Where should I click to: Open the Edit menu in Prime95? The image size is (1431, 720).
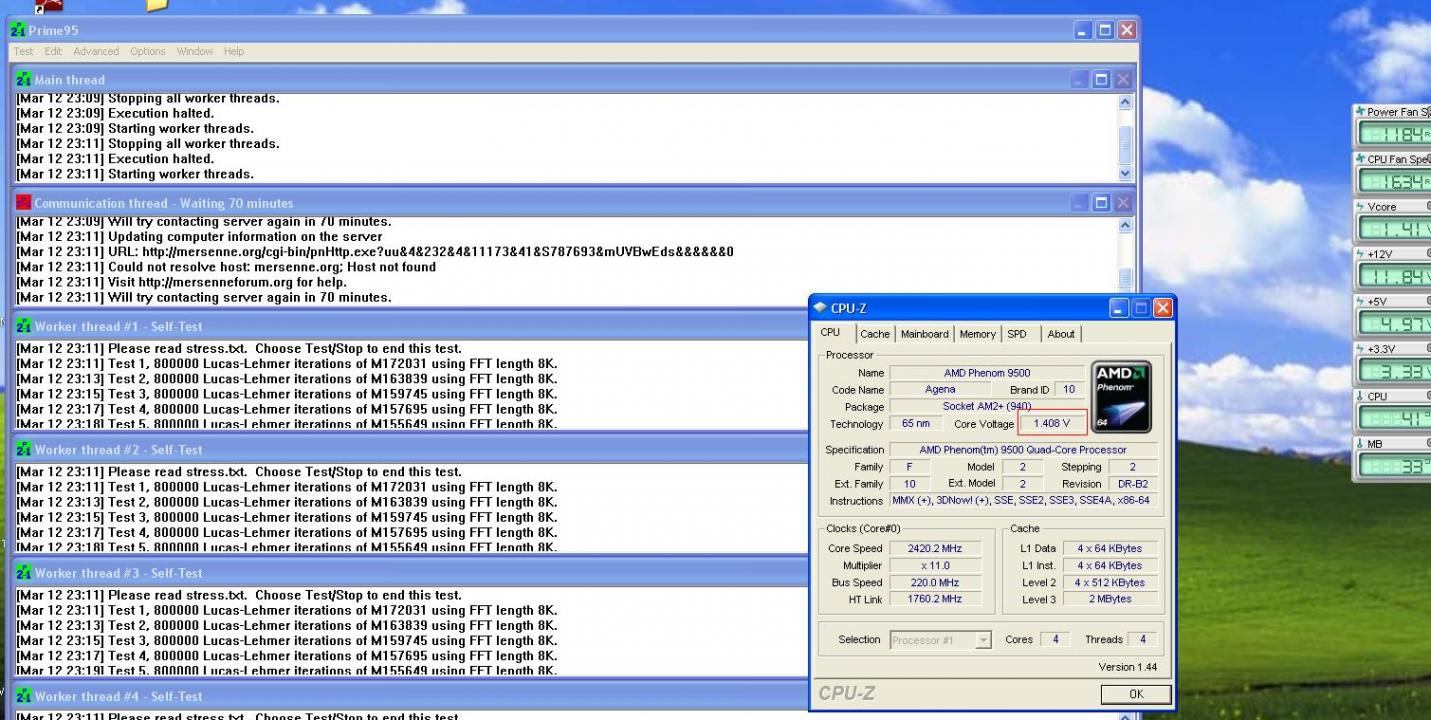tap(53, 51)
